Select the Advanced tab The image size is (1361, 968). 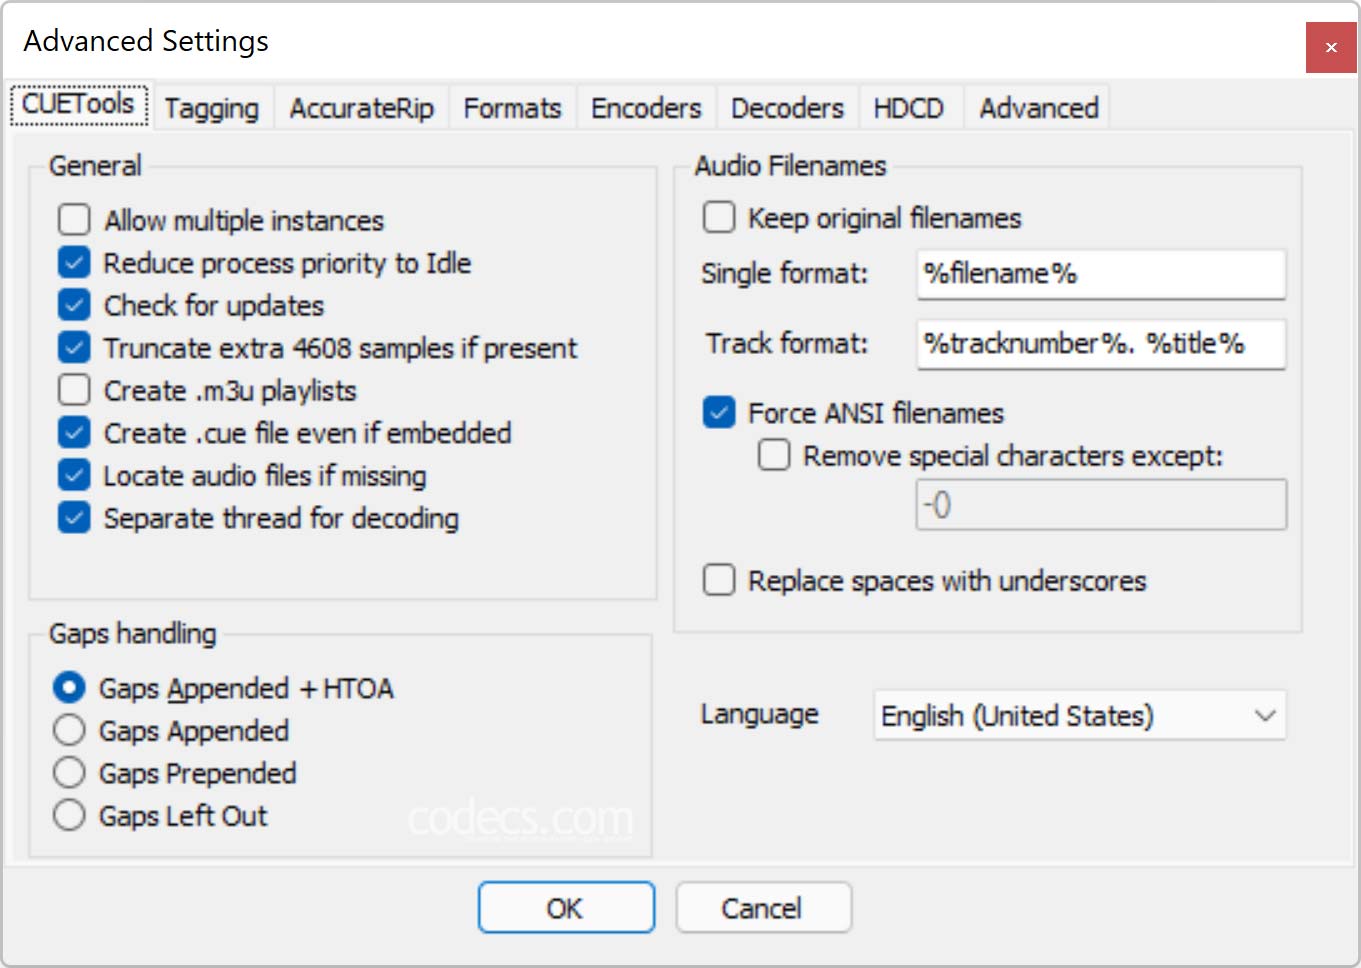point(1039,108)
